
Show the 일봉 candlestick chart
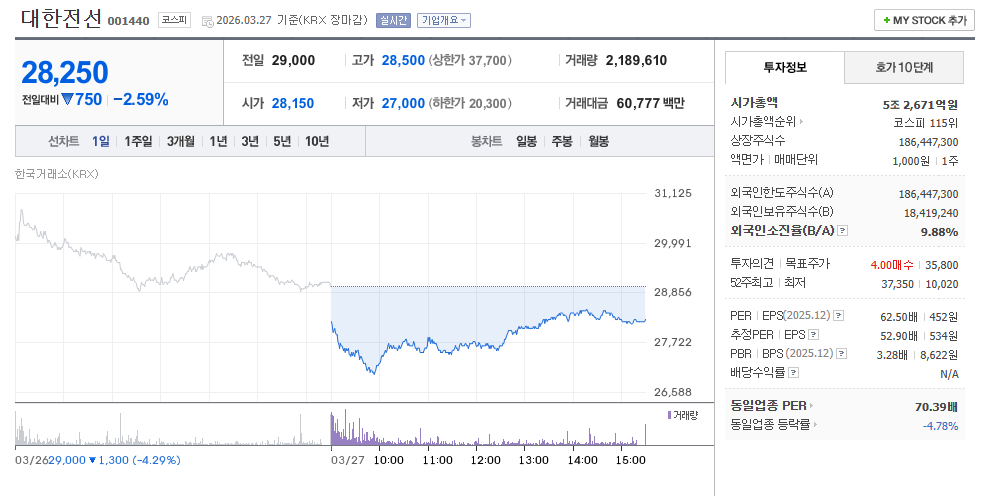526,141
